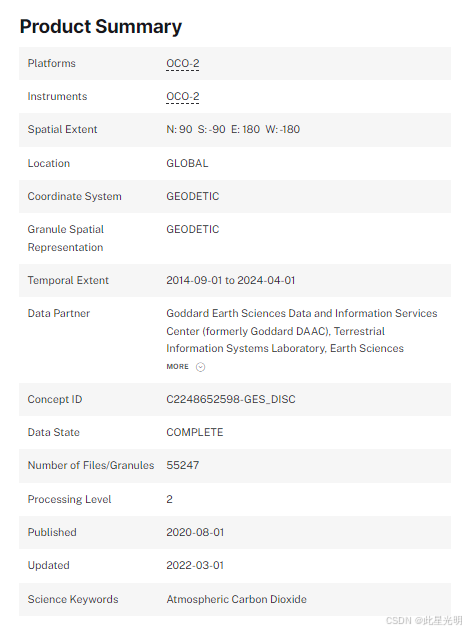The height and width of the screenshot is (632, 466).
Task: Click the Product Summary heading
Action: (101, 27)
